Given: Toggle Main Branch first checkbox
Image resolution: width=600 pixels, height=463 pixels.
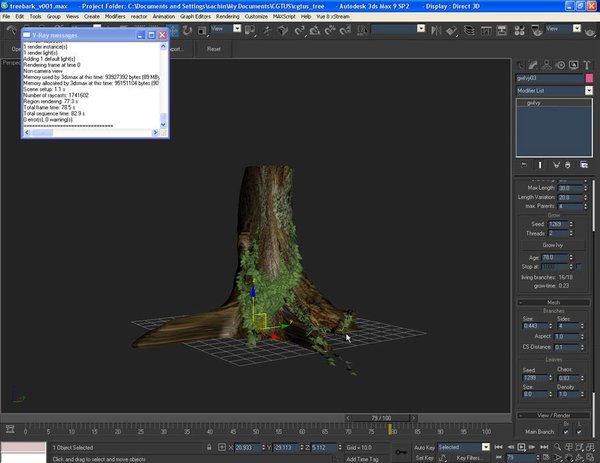Looking at the screenshot, I should point(564,430).
